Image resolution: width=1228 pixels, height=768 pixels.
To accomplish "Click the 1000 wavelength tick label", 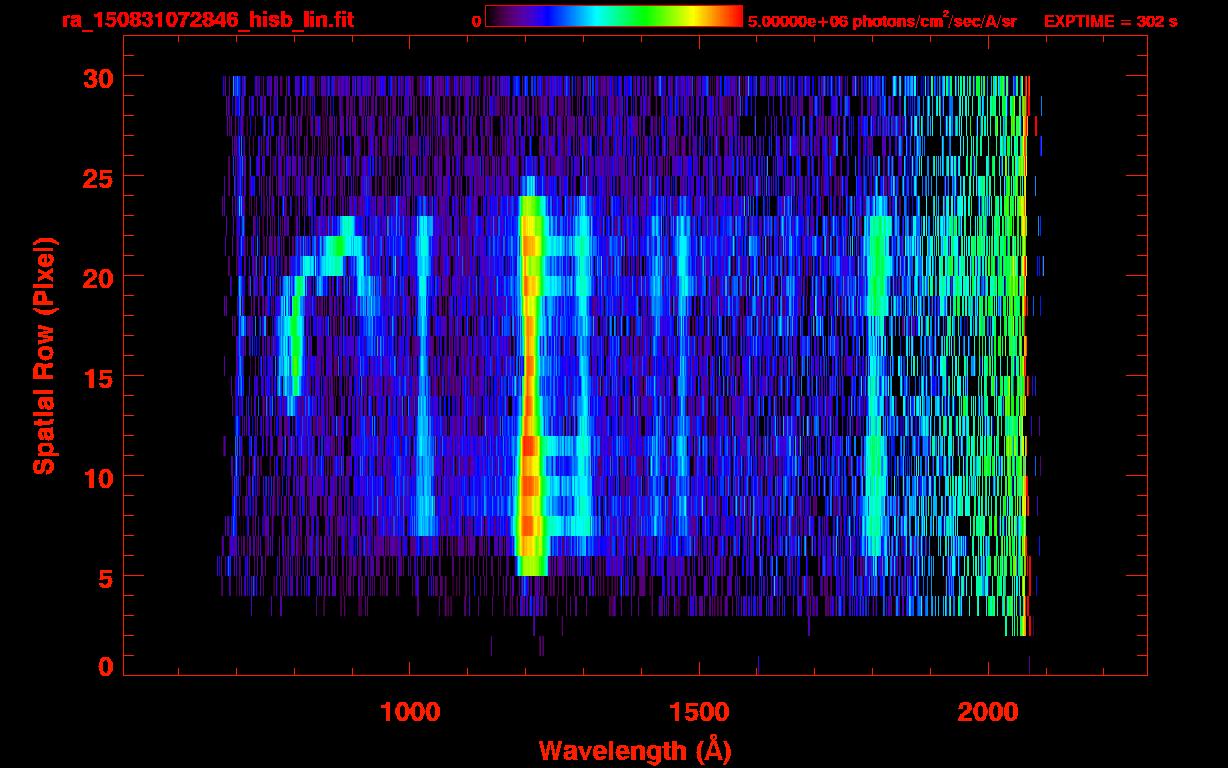I will coord(410,712).
